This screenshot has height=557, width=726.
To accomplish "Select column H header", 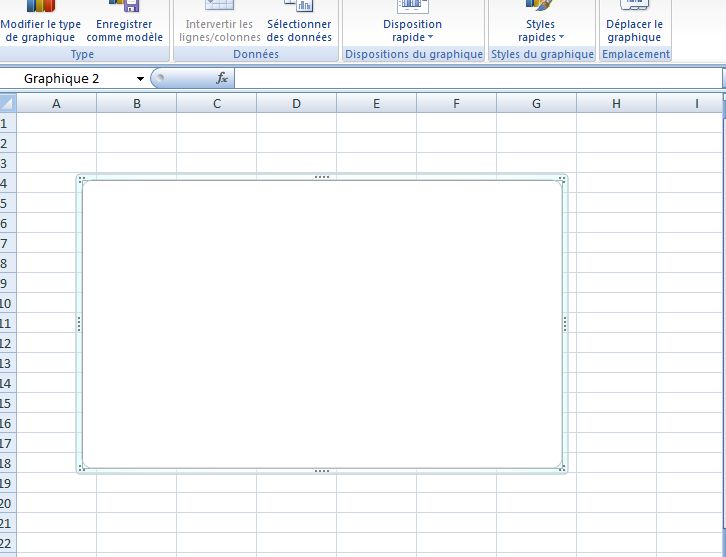I will 616,103.
